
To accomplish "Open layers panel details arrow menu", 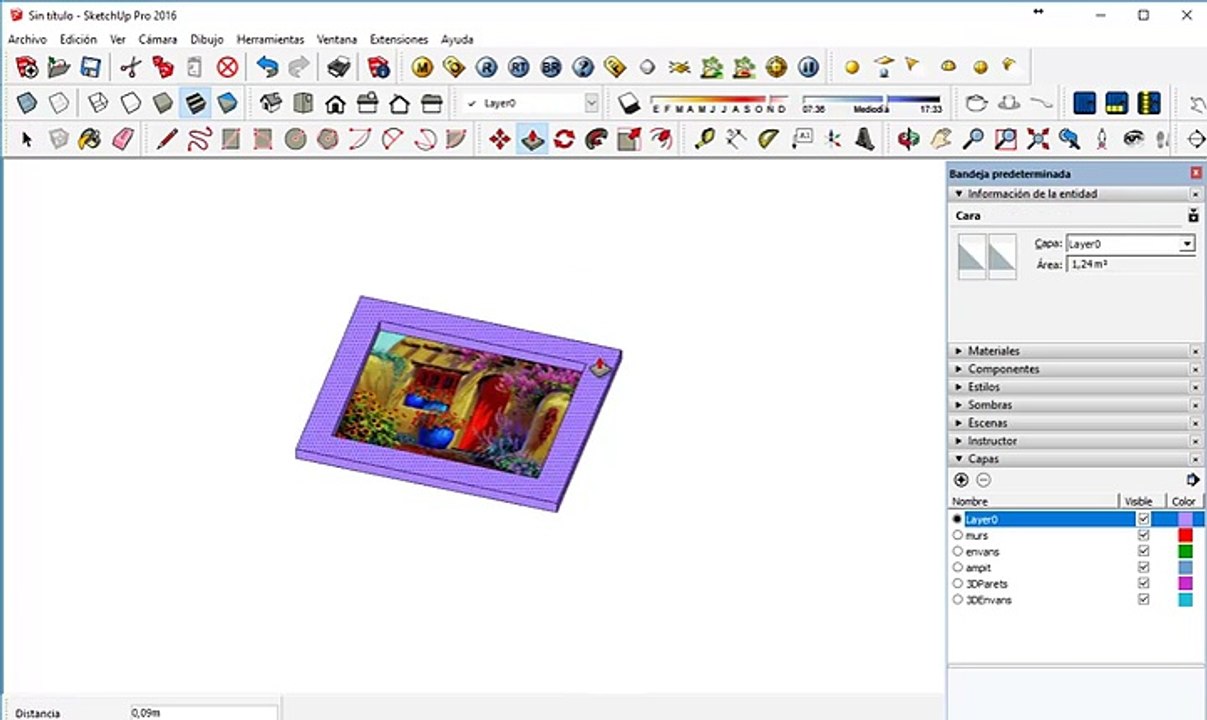I will (x=1192, y=480).
